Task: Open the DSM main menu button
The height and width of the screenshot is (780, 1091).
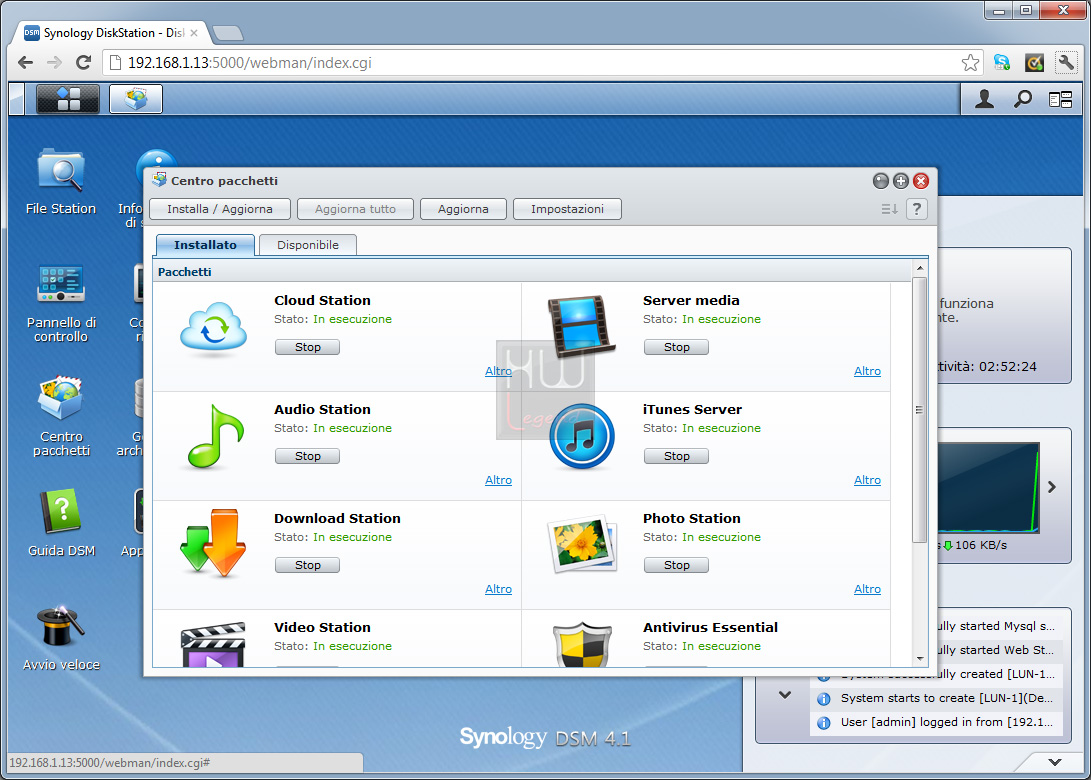Action: coord(67,99)
